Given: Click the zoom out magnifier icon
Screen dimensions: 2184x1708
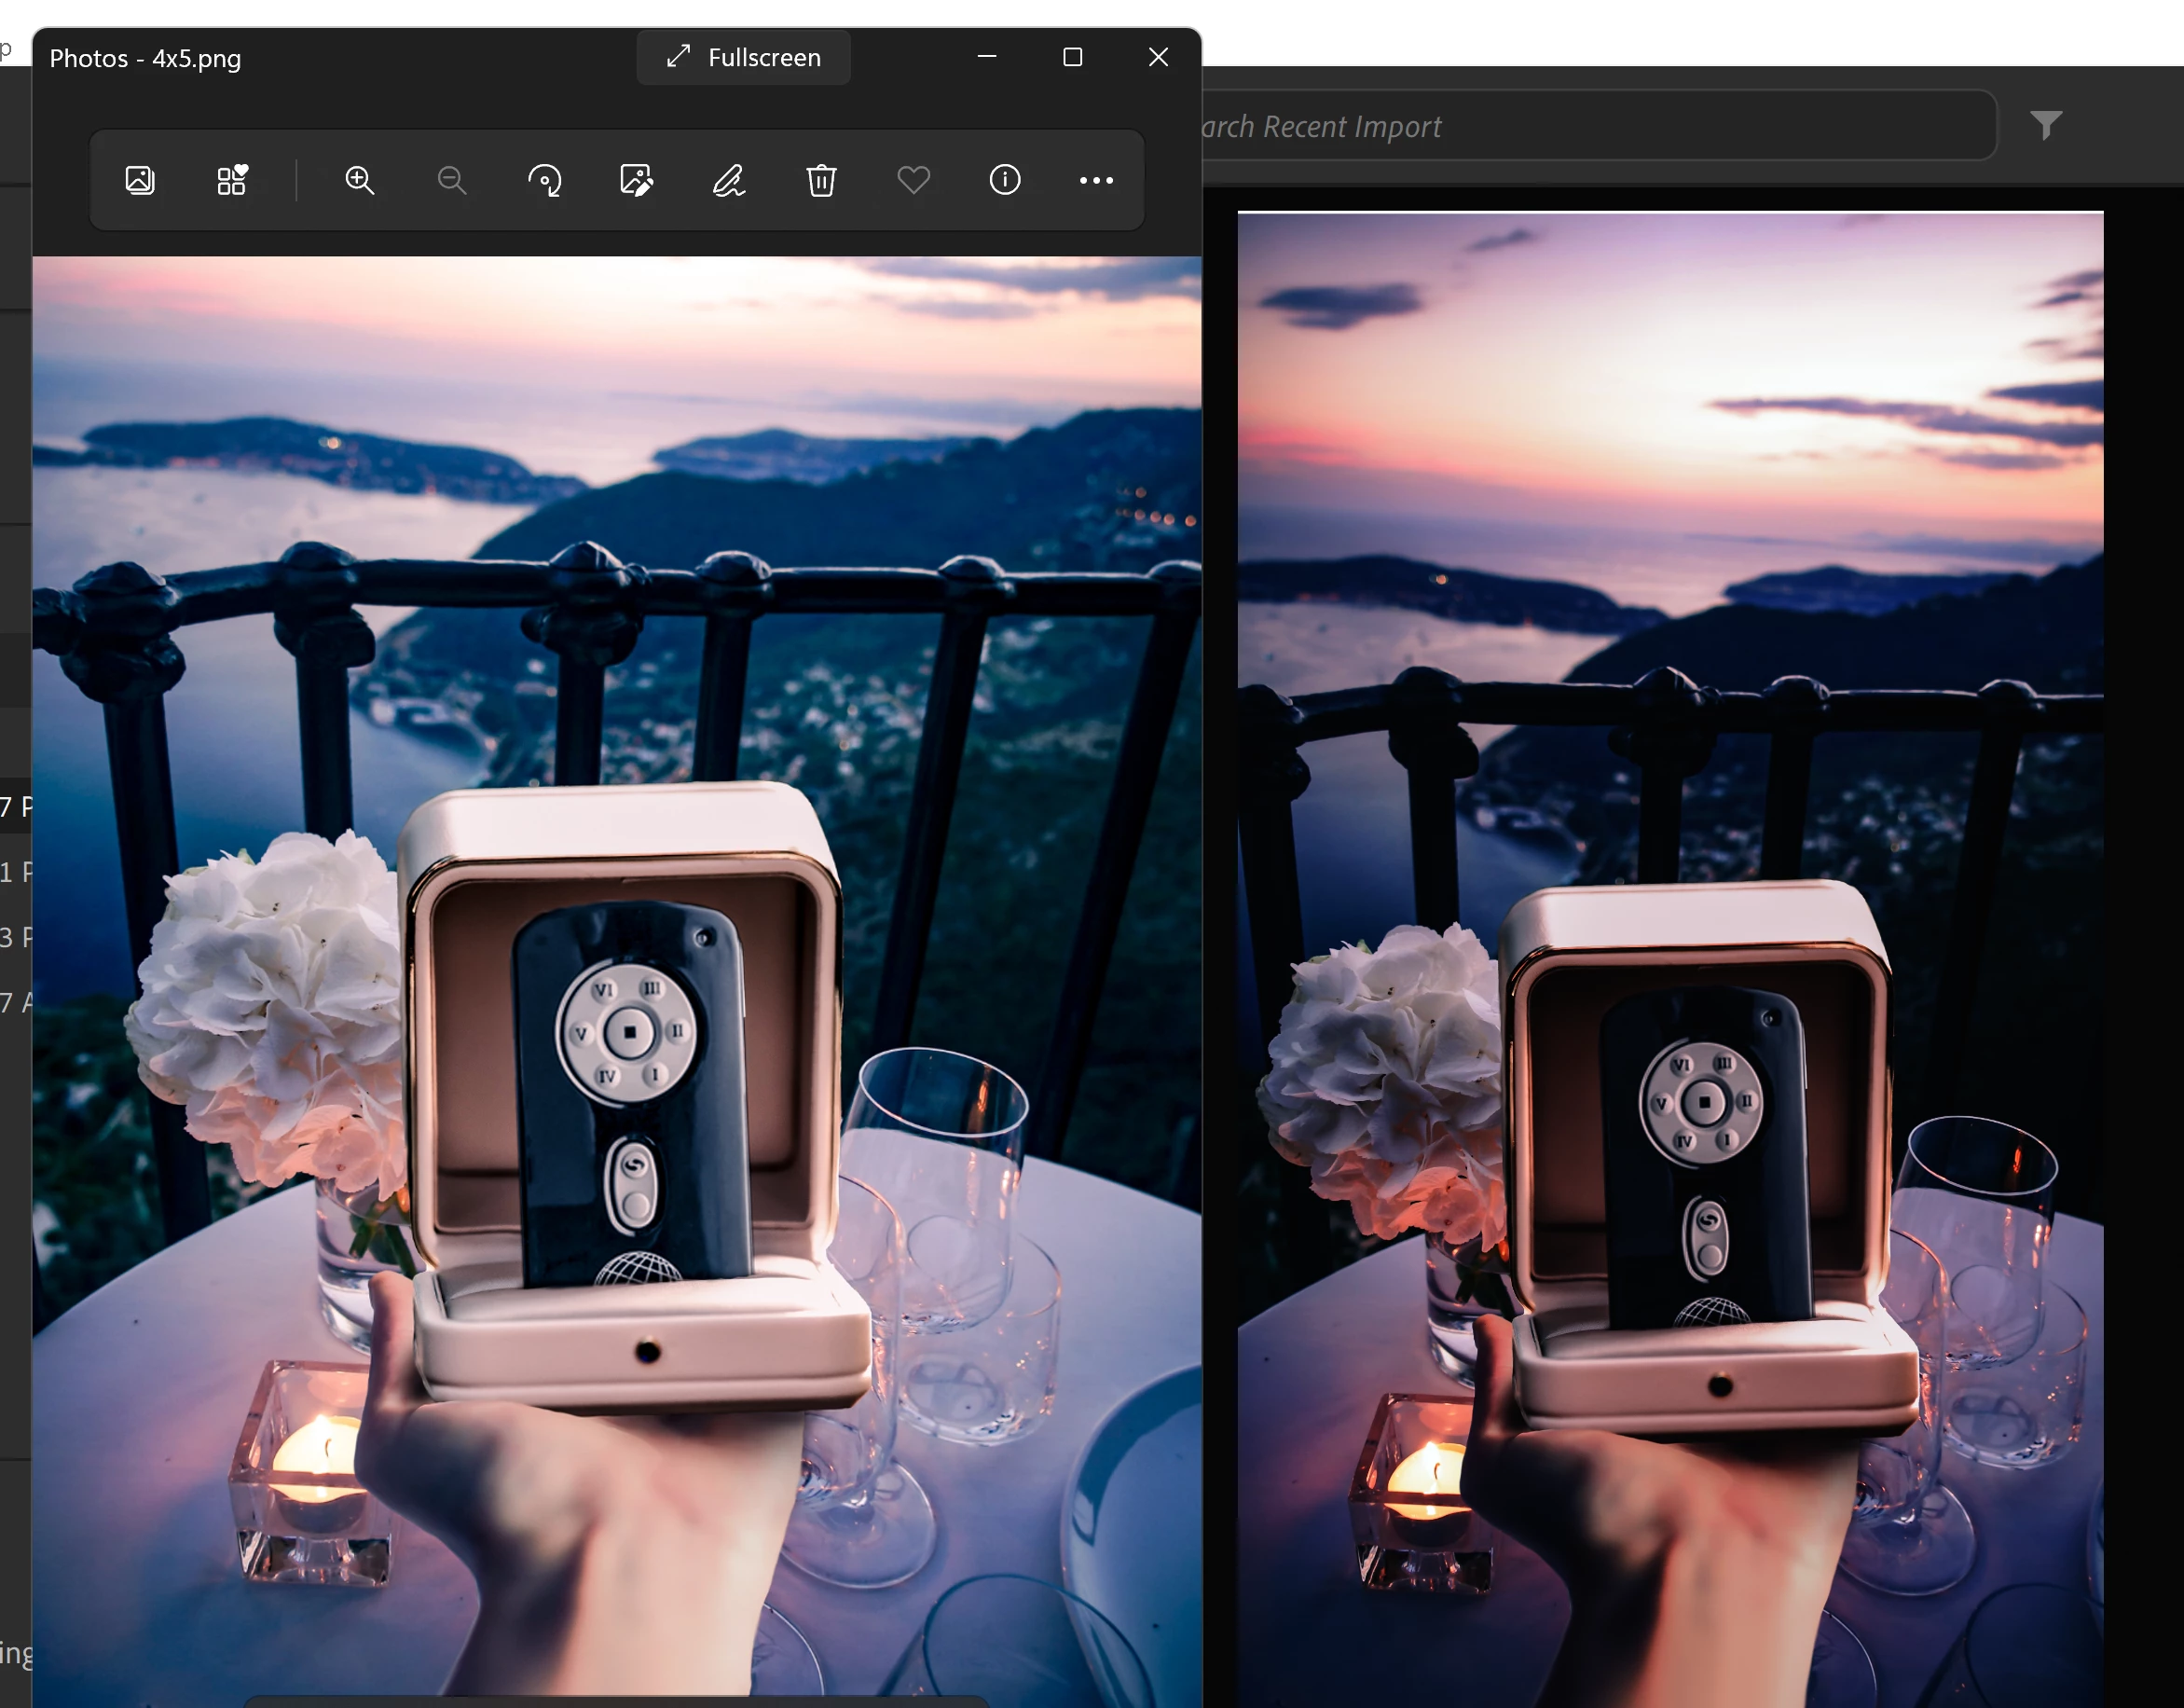Looking at the screenshot, I should 451,180.
